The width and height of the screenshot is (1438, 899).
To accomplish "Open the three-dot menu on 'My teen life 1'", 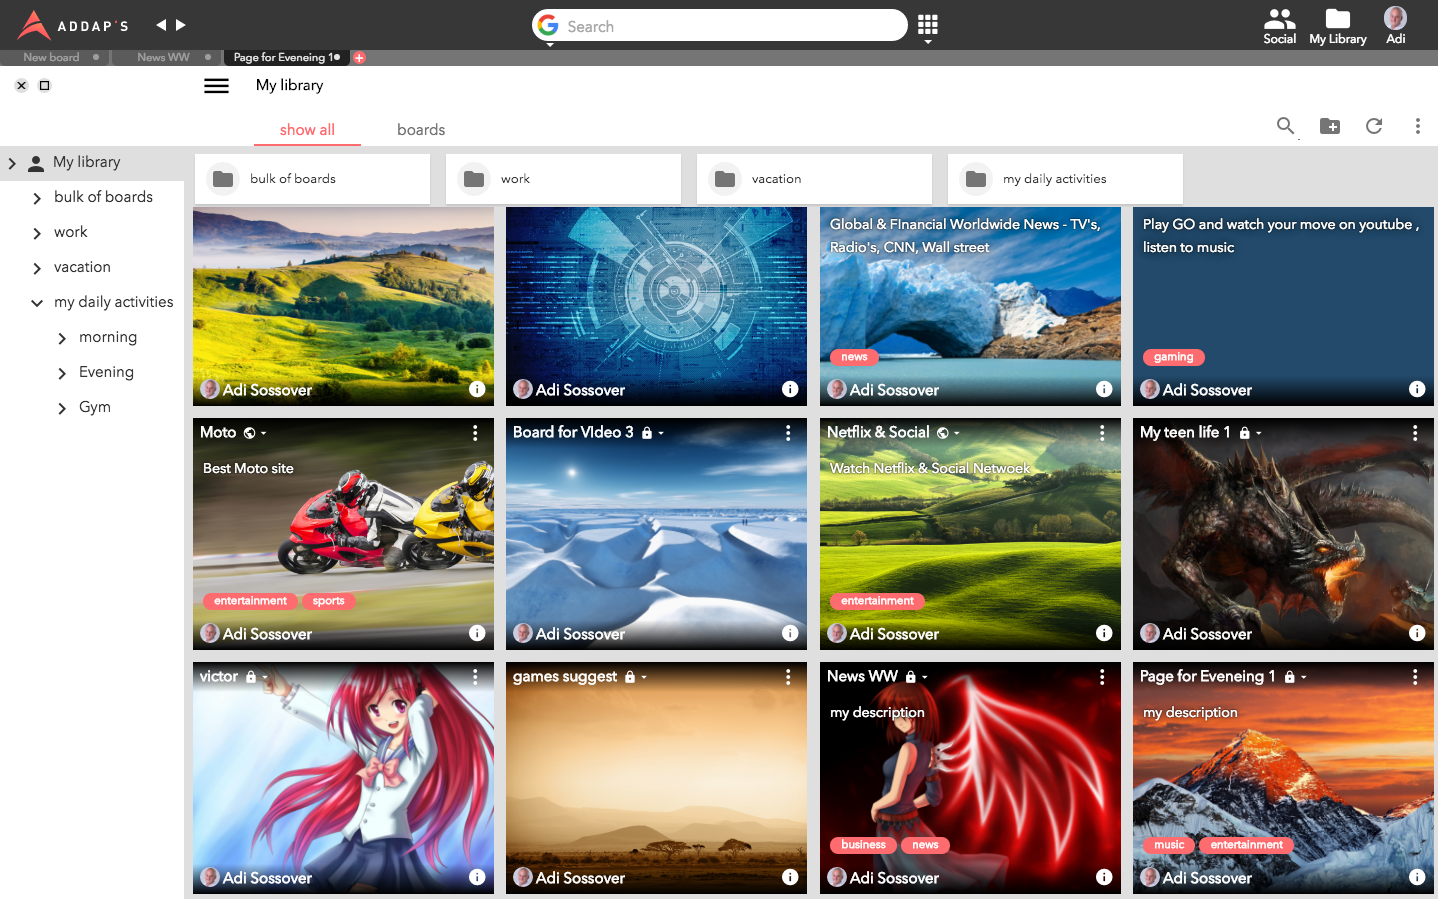I will pos(1415,432).
